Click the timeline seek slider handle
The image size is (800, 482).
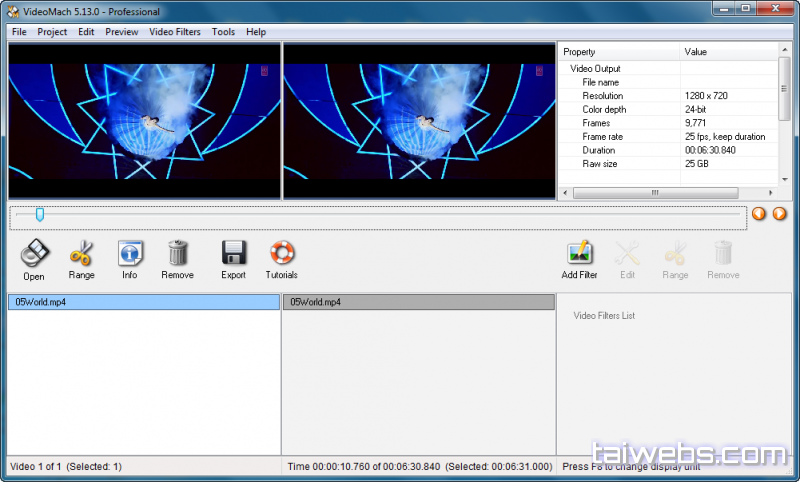39,213
